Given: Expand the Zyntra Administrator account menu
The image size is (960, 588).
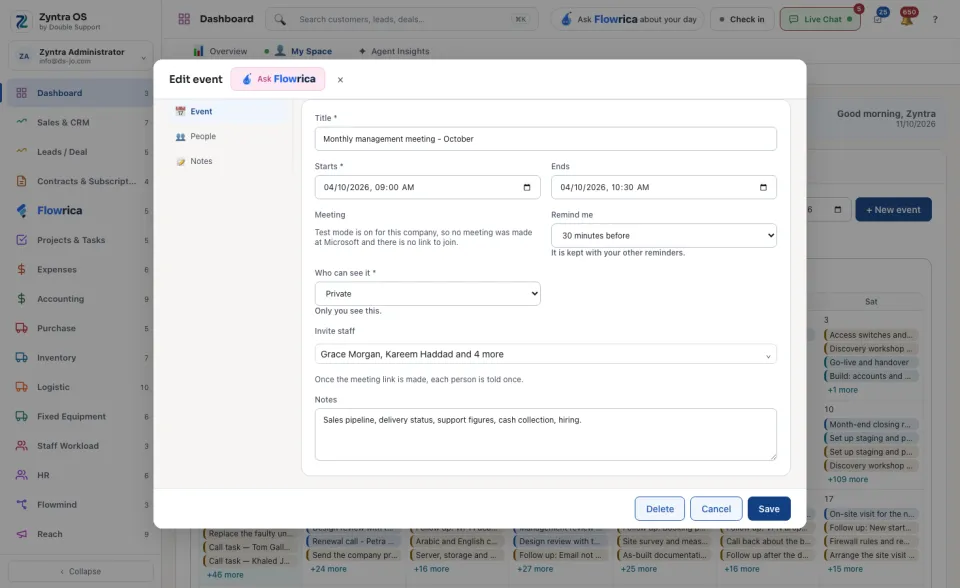Looking at the screenshot, I should point(81,56).
